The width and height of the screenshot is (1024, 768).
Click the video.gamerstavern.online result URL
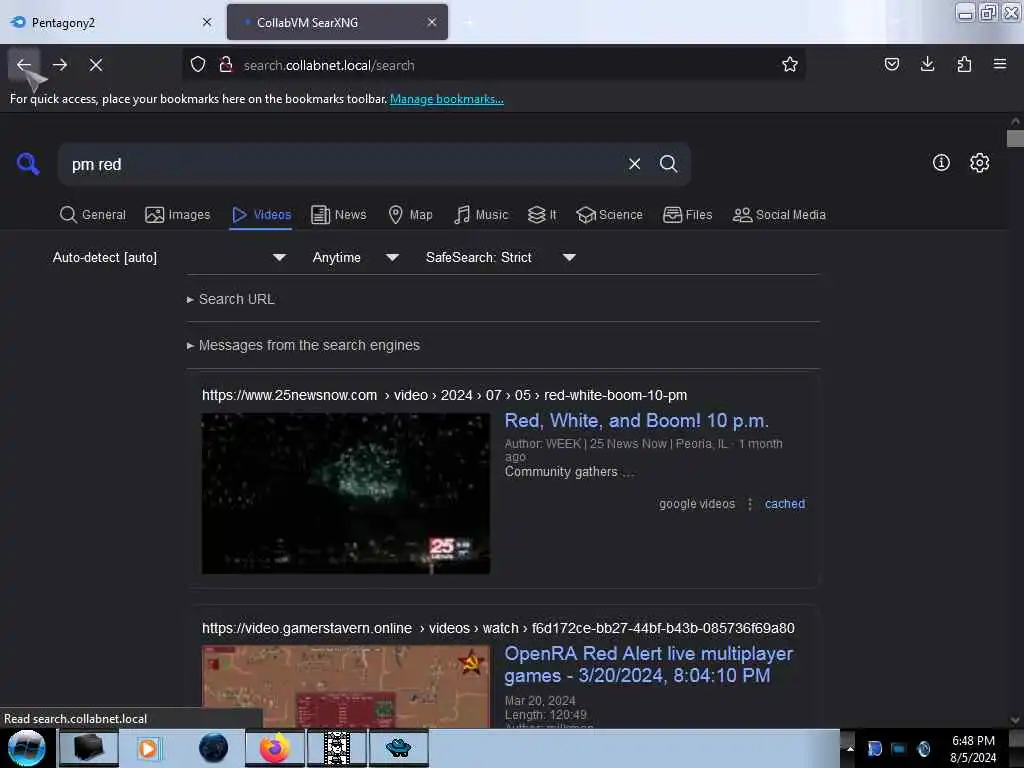[x=498, y=628]
